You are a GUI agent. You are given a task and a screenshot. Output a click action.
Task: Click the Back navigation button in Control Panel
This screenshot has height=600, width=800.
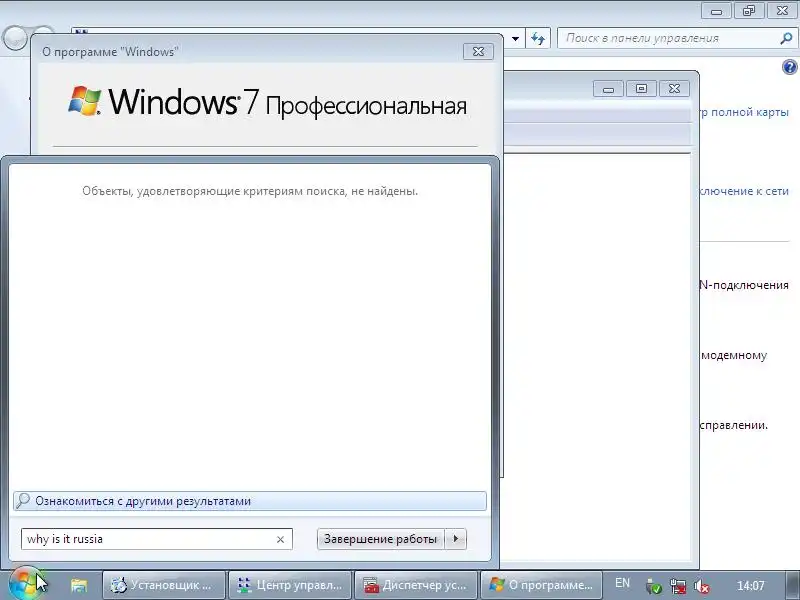click(x=14, y=38)
